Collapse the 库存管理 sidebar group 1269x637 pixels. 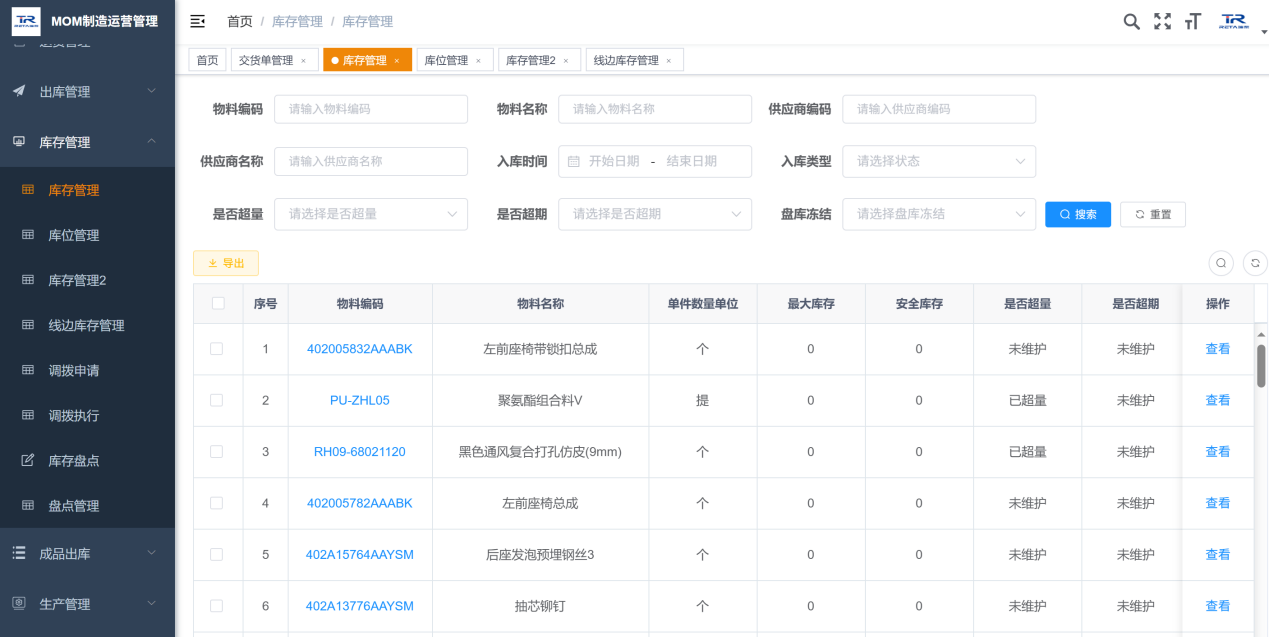(x=87, y=142)
